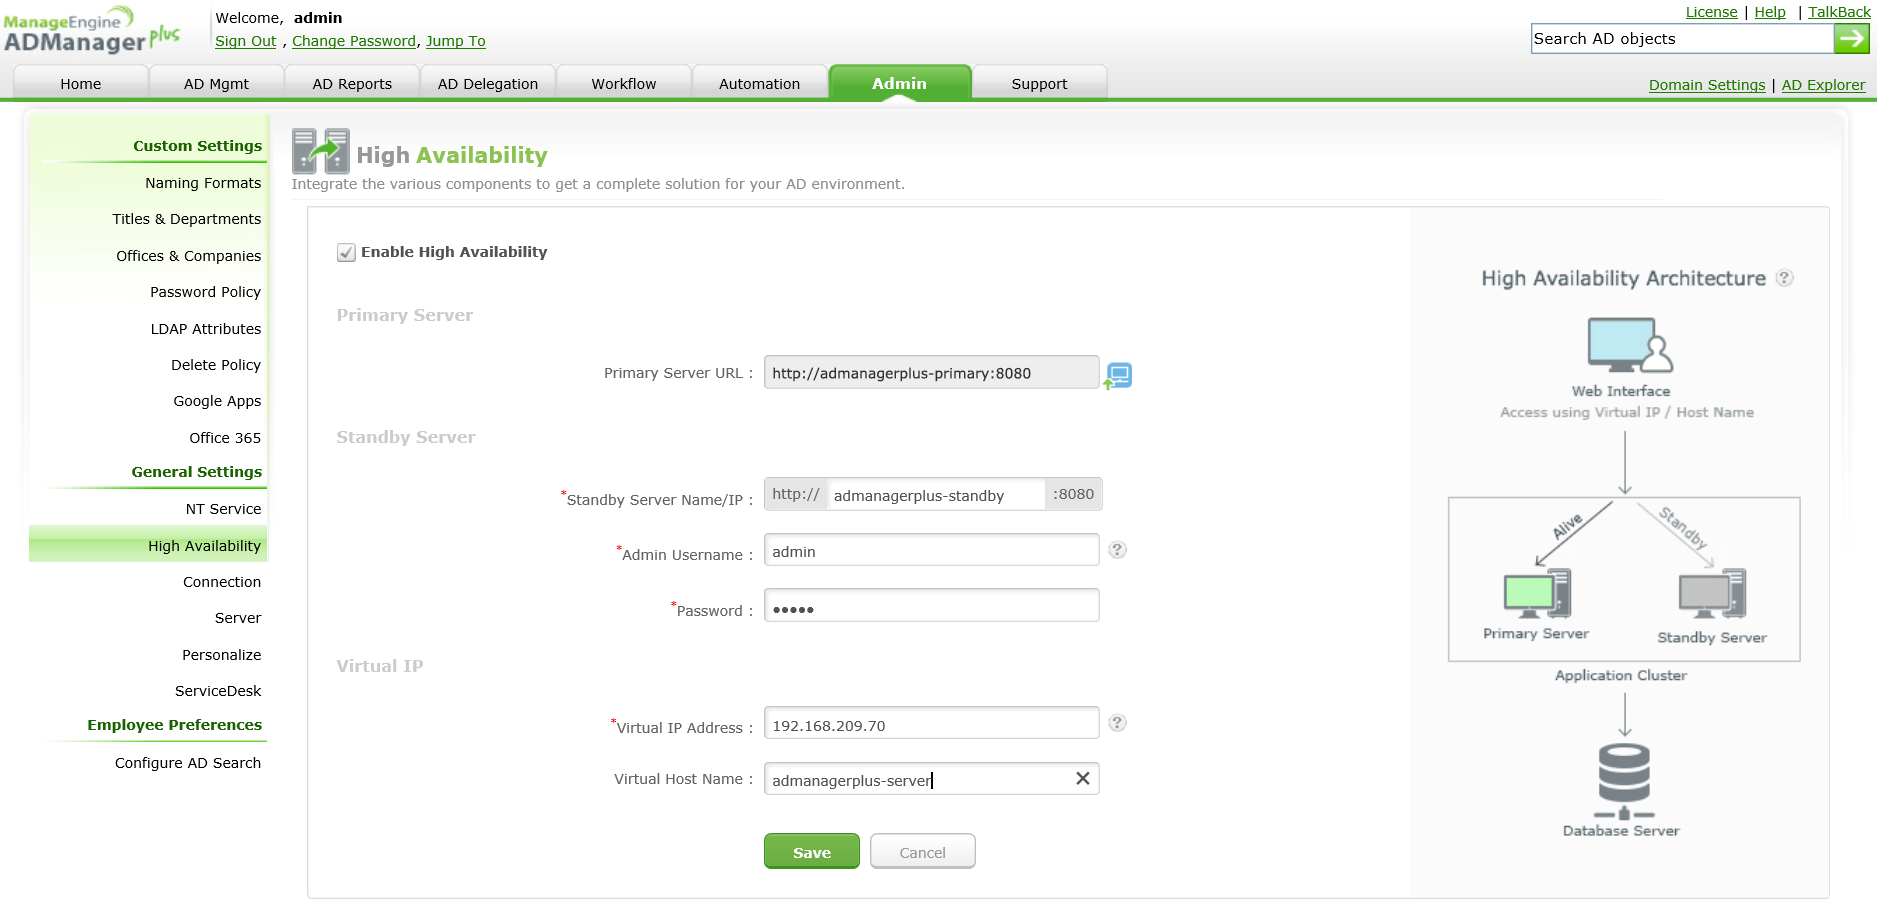The image size is (1881, 924).
Task: Expand the General Settings section
Action: [x=196, y=471]
